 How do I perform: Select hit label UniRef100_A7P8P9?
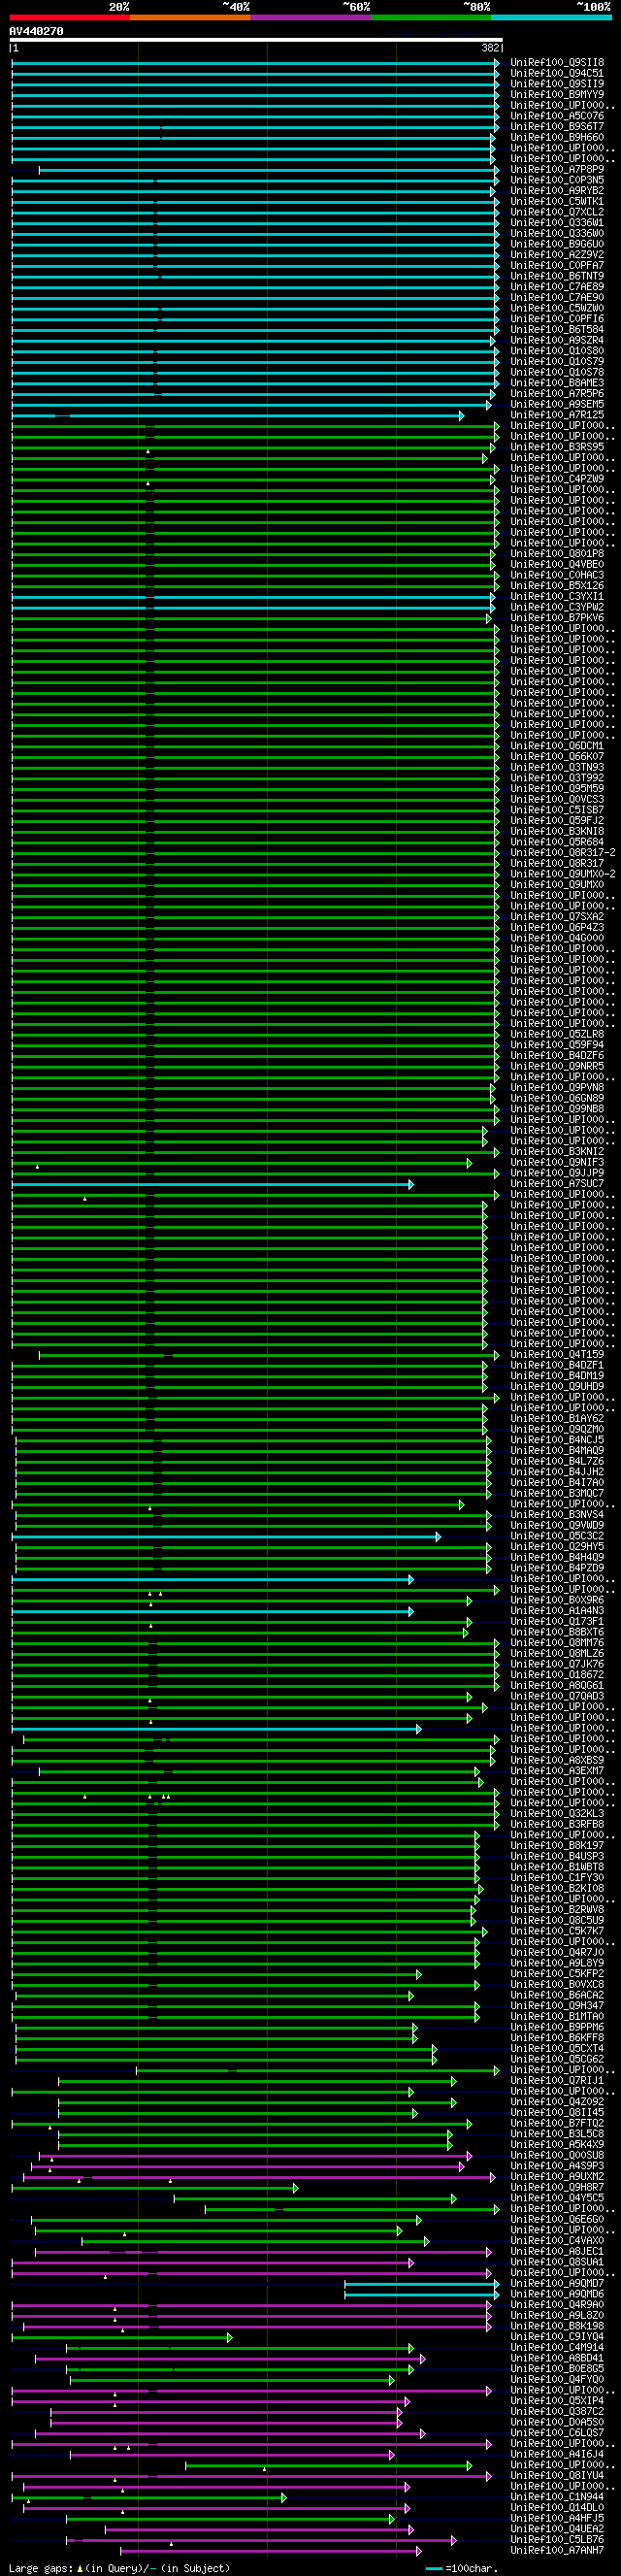click(557, 169)
